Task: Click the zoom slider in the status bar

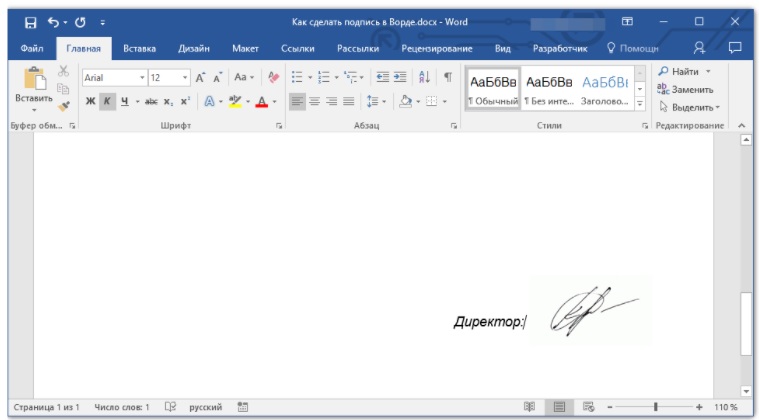Action: point(655,407)
